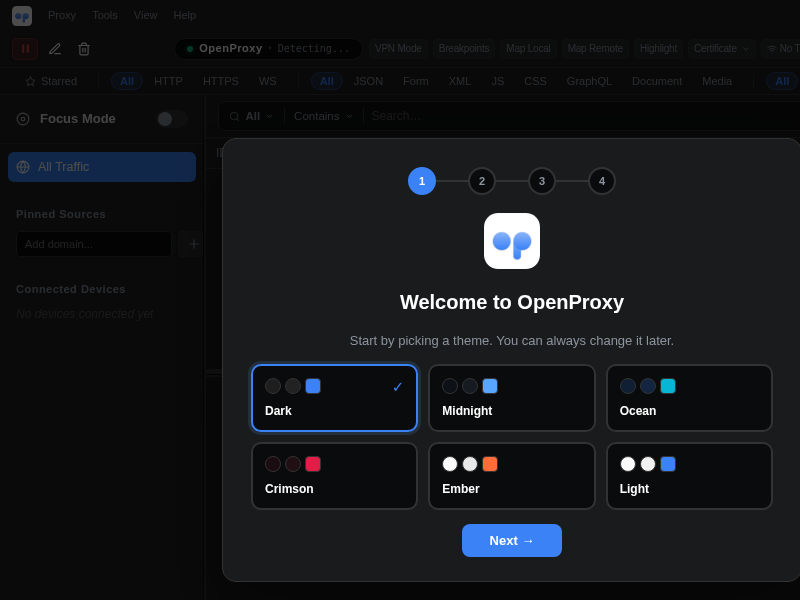Click the Focus Mode target icon

click(x=23, y=119)
